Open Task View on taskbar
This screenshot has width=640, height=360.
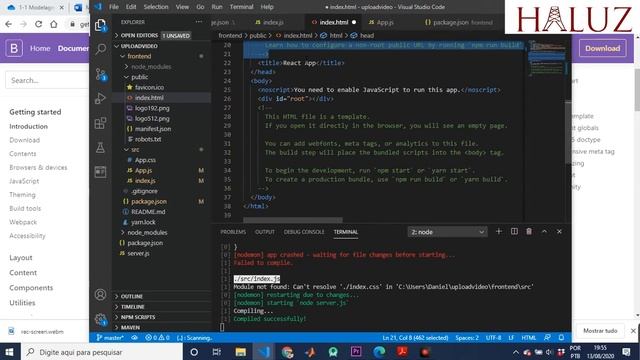click(217, 352)
